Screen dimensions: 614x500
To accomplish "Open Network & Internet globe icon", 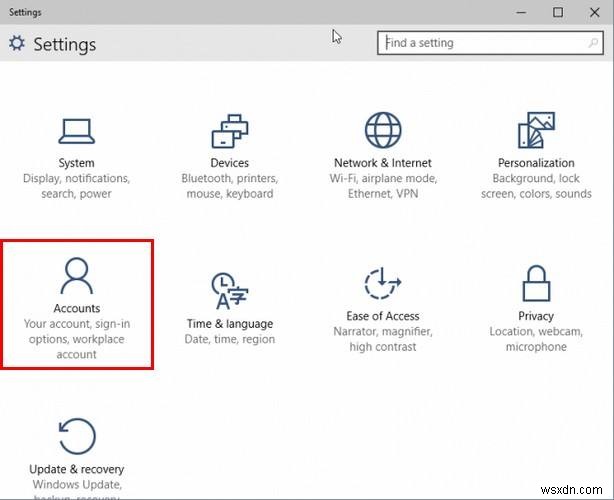I will (383, 130).
